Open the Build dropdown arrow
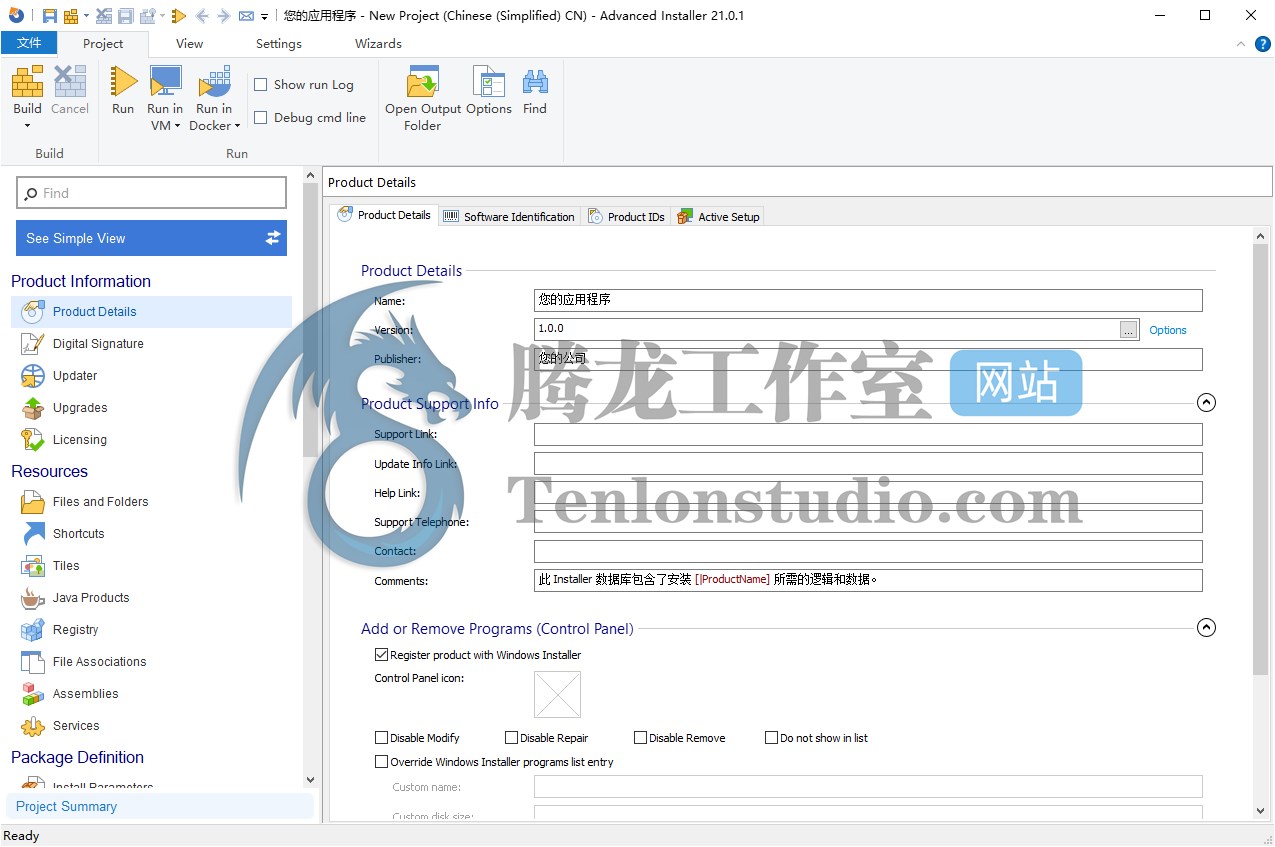 click(27, 126)
